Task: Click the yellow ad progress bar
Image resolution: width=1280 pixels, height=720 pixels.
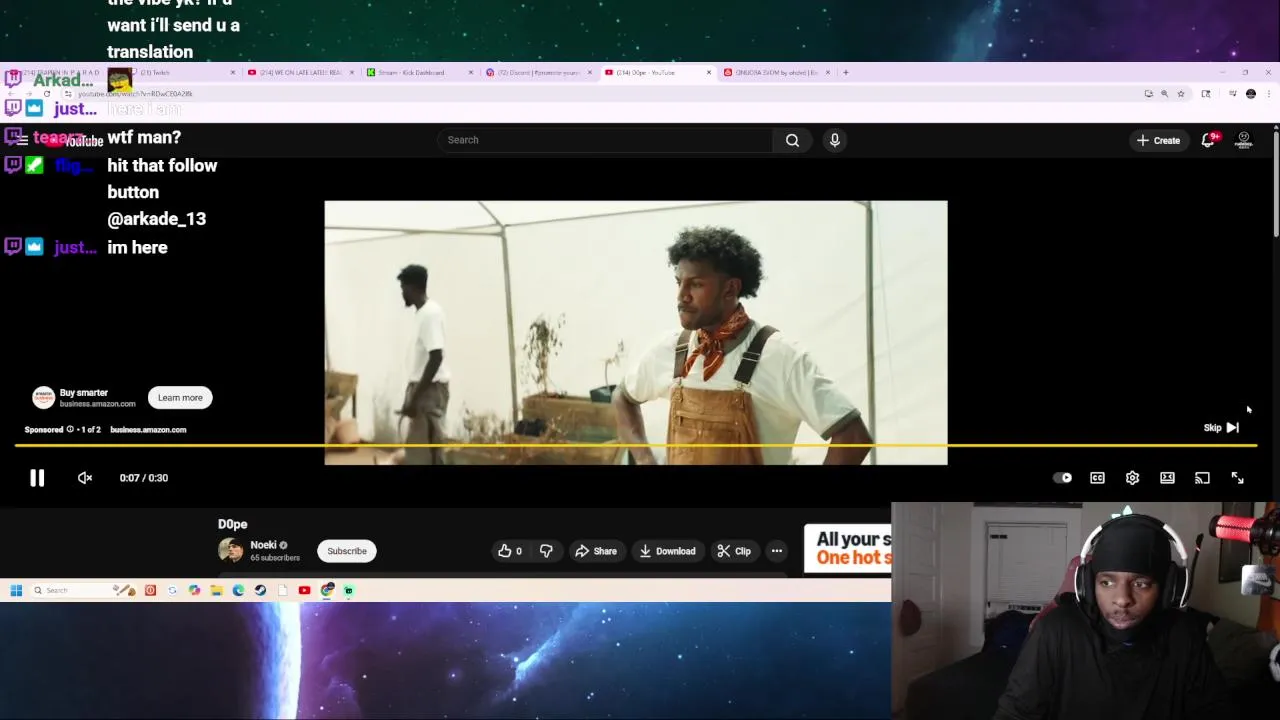Action: pyautogui.click(x=635, y=445)
